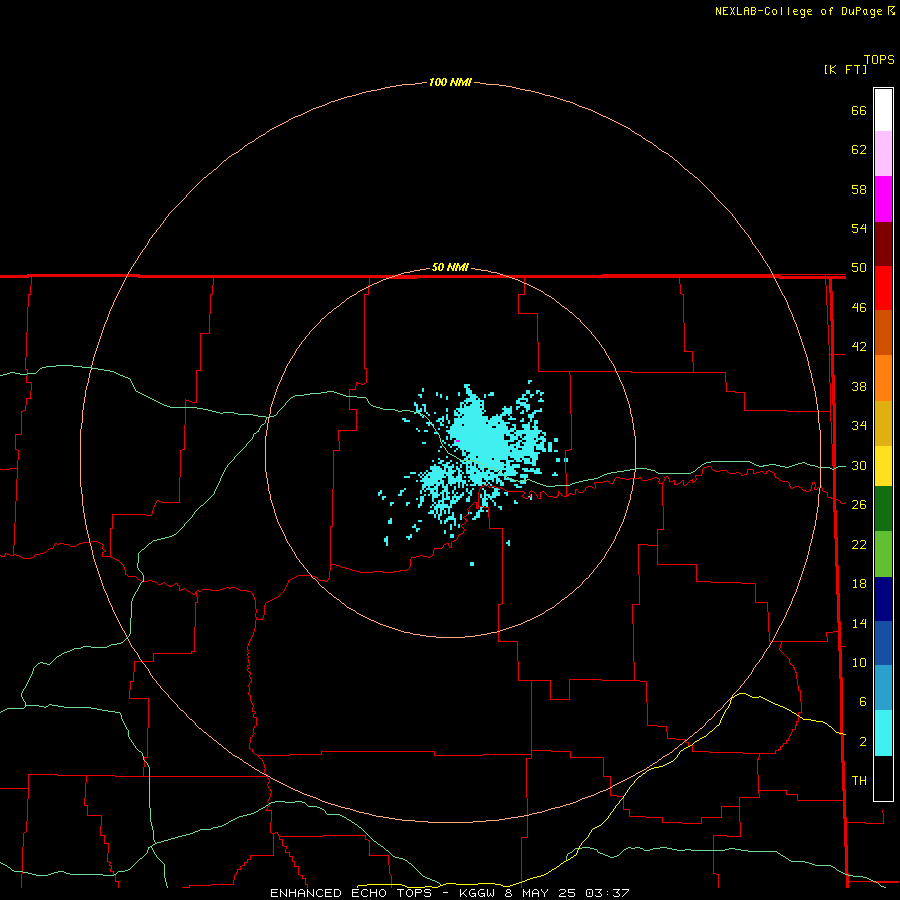
Task: Click the medium blue 10-14 legend swatch
Action: (x=883, y=643)
